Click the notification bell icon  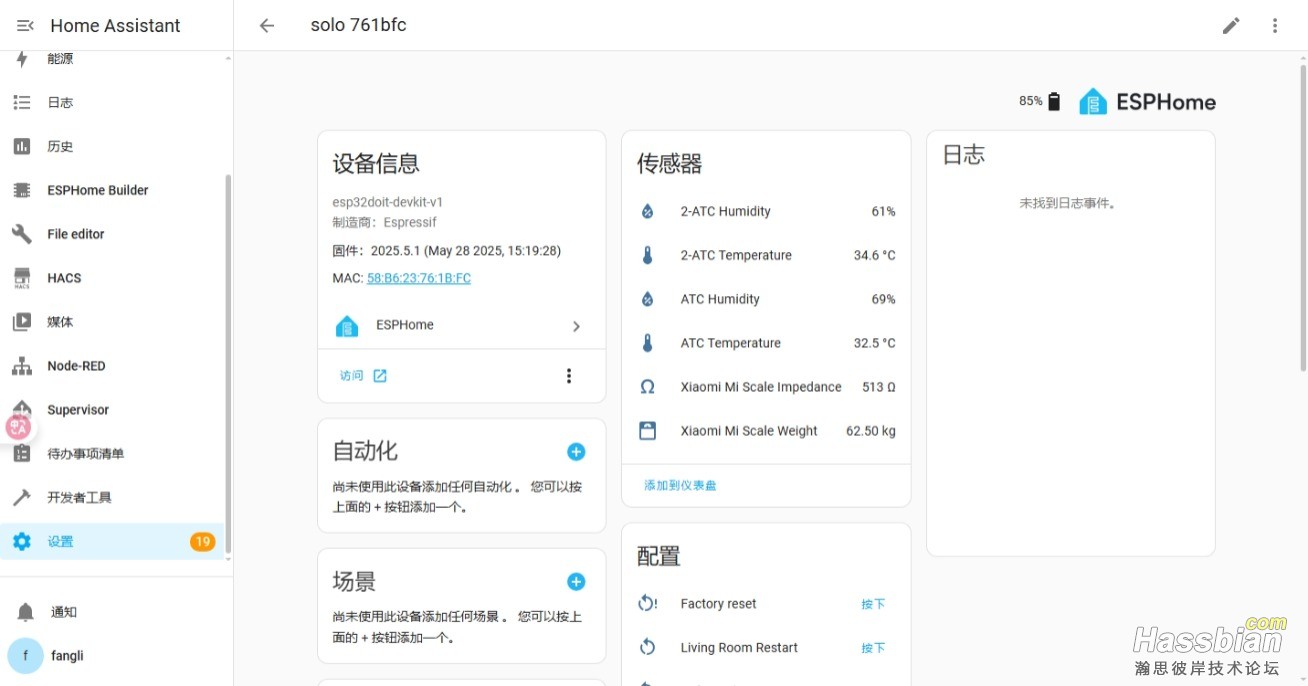pos(26,612)
